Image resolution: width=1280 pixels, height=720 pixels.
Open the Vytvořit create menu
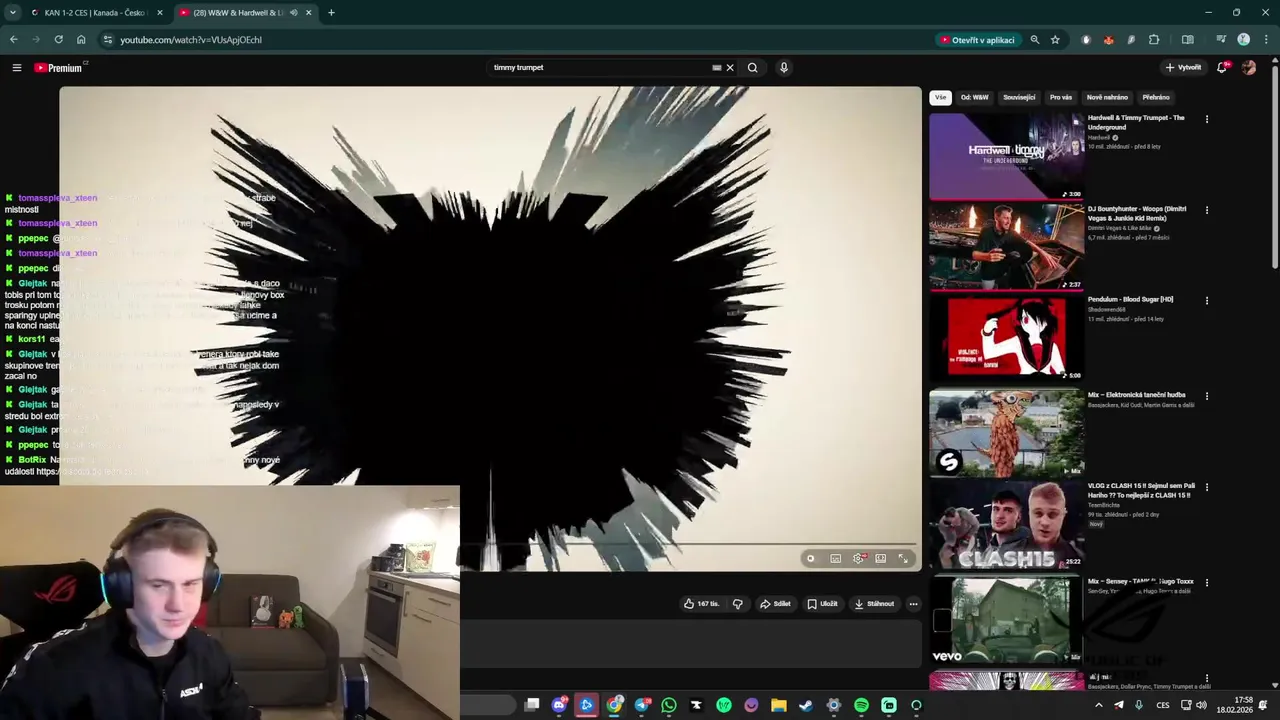point(1184,68)
